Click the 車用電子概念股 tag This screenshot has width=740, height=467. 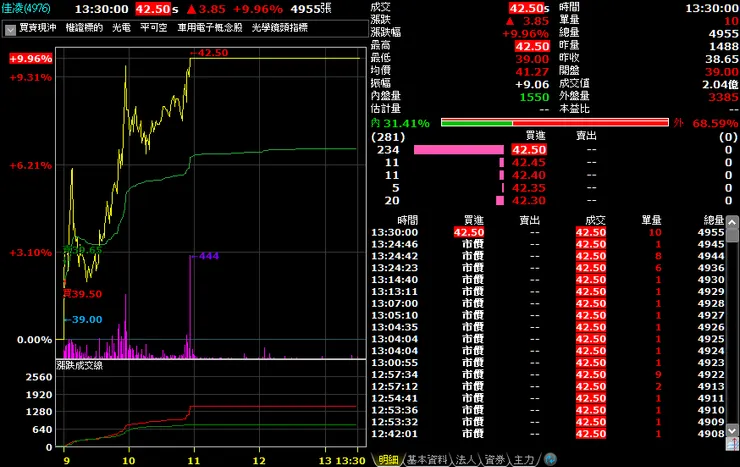[210, 28]
